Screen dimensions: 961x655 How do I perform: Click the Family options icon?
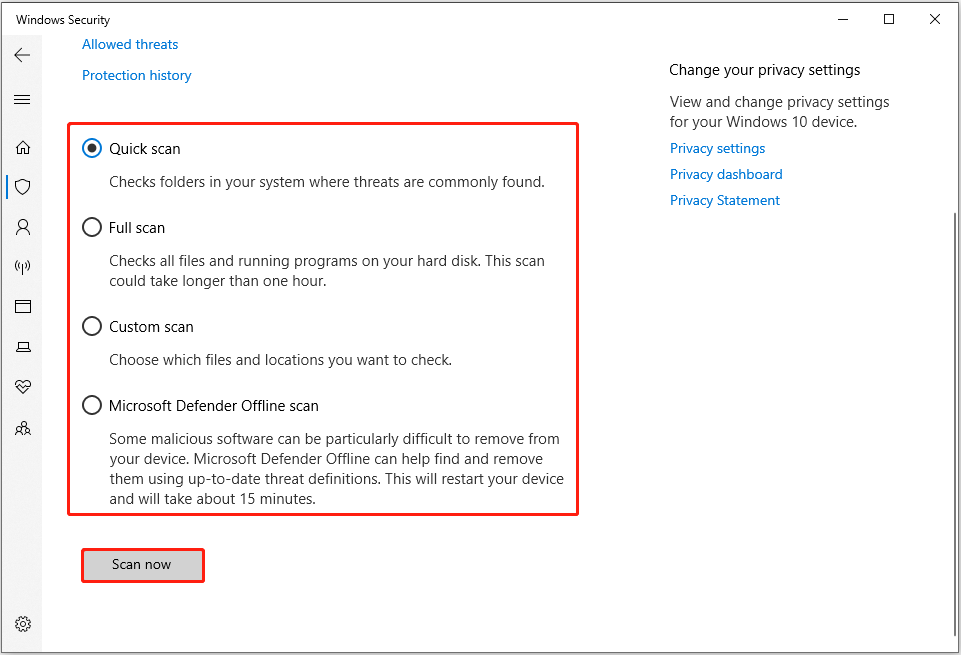[x=22, y=427]
